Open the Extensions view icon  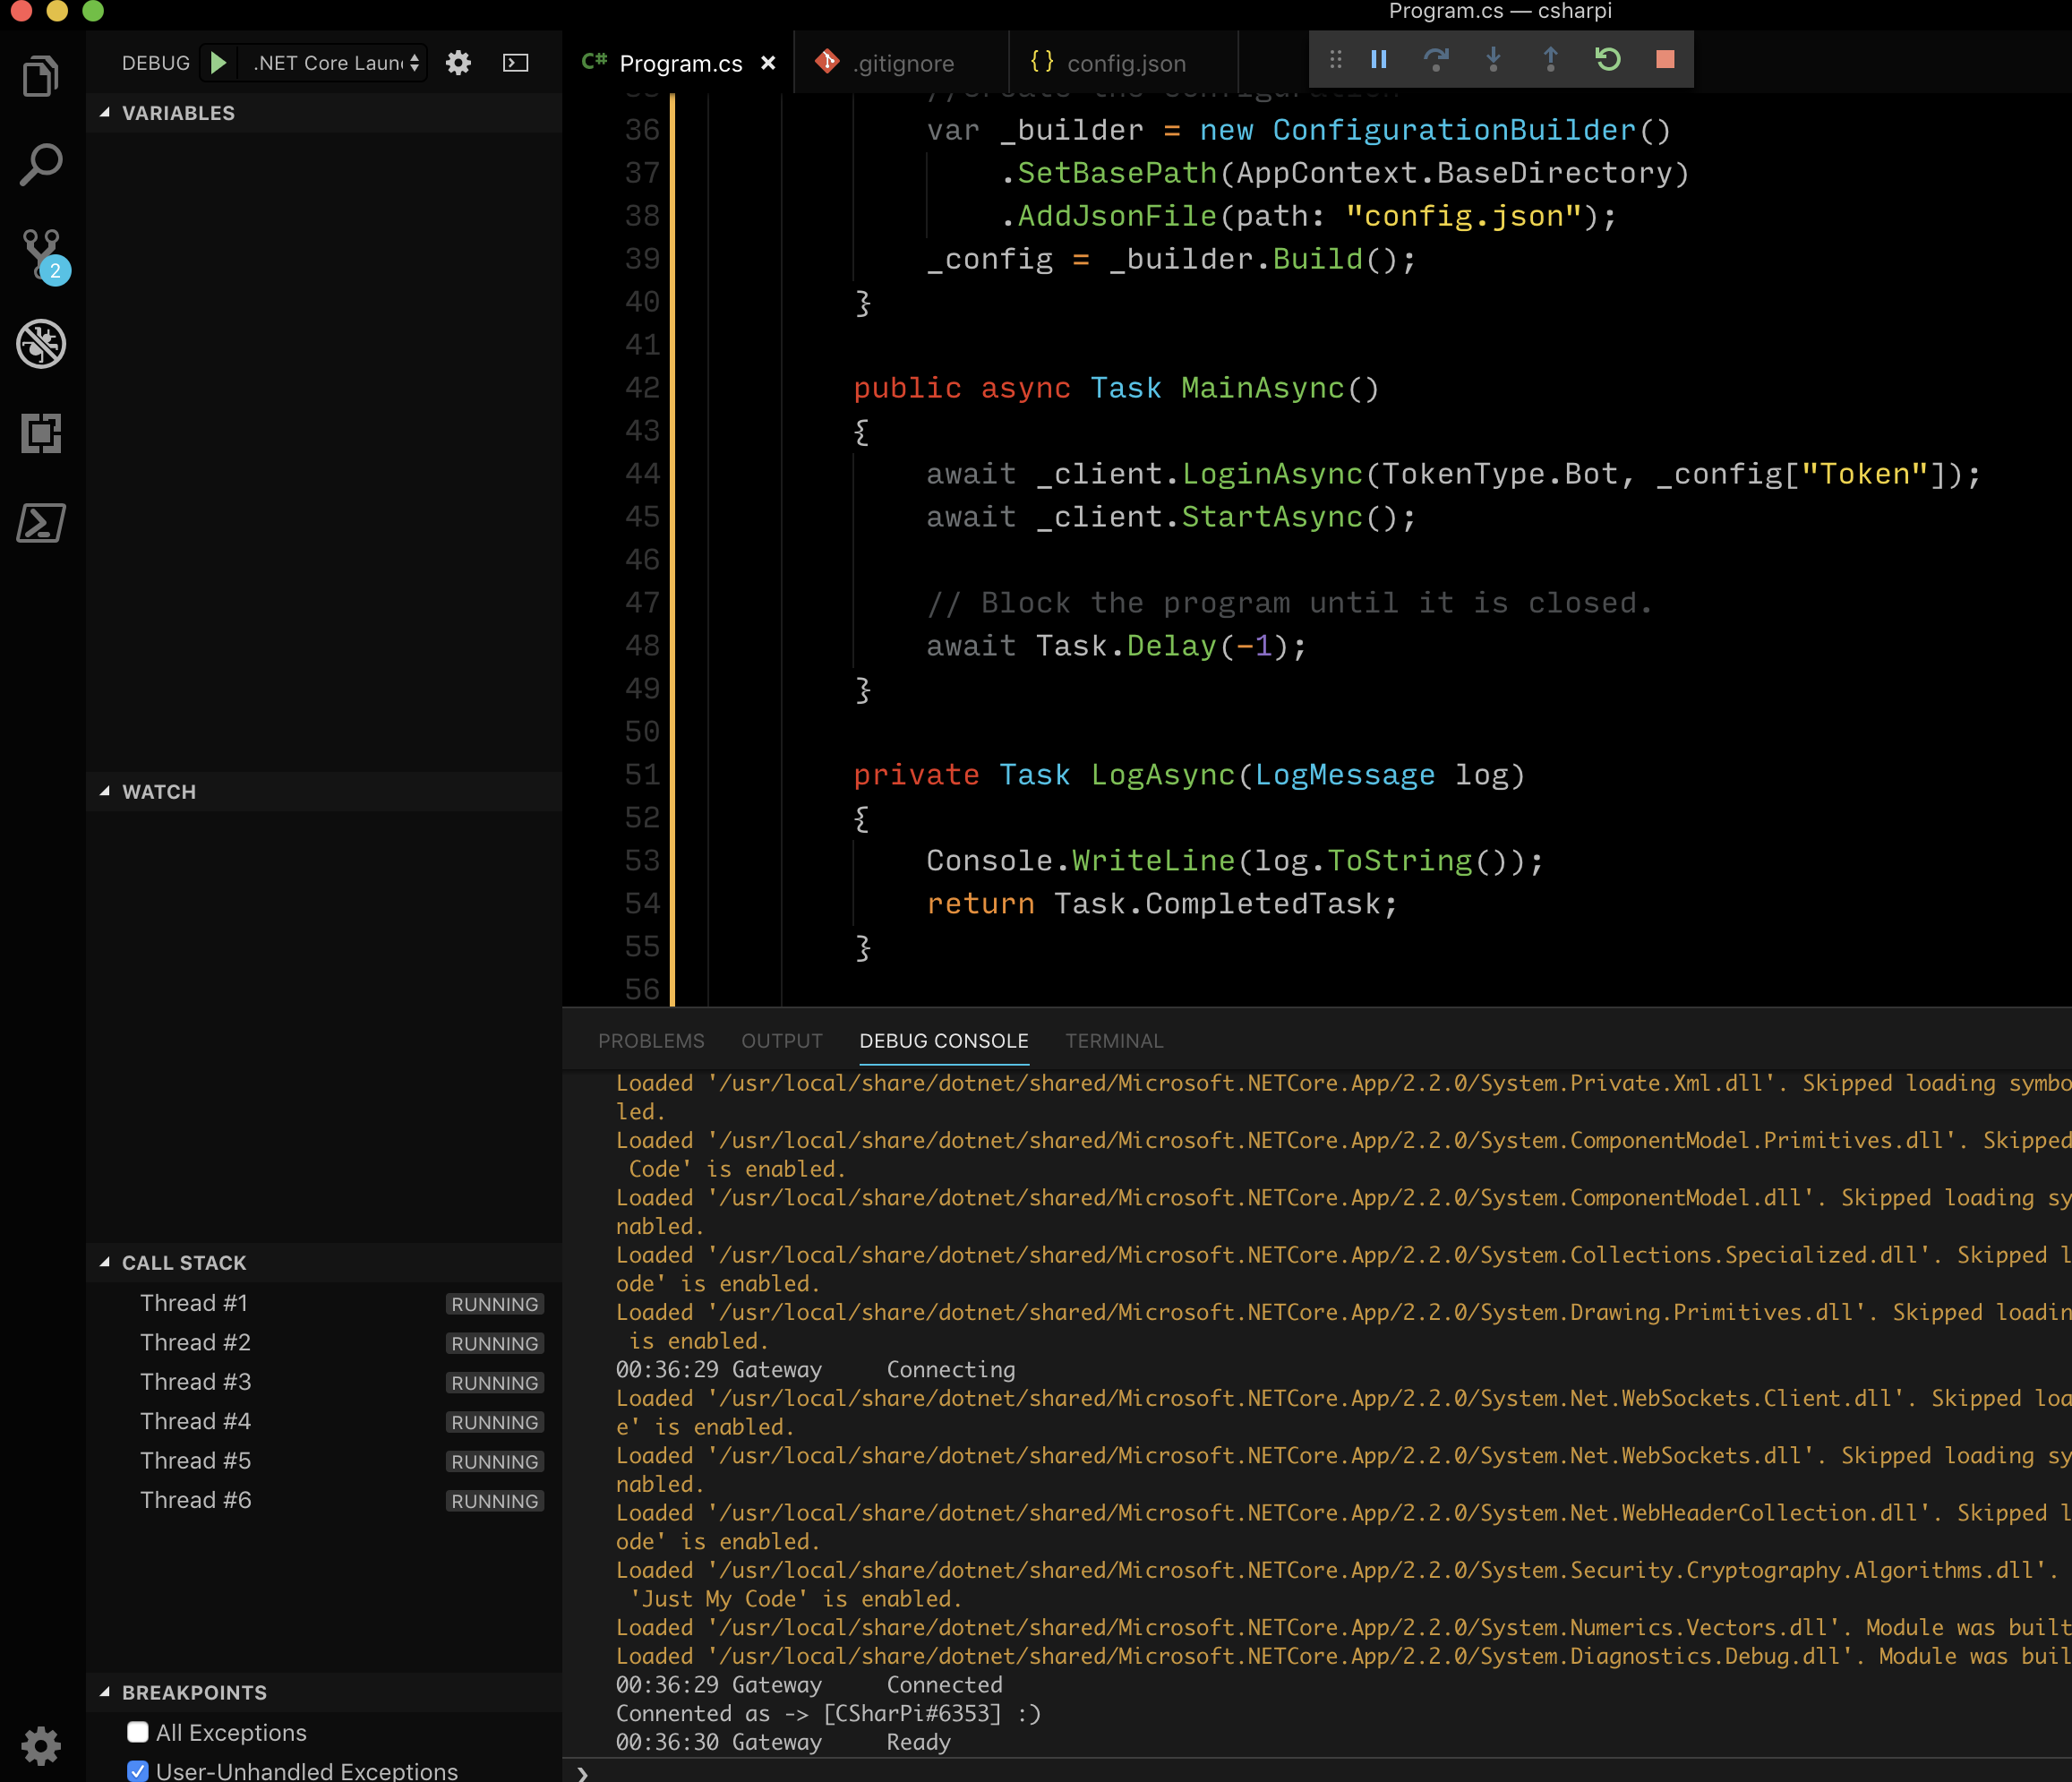[41, 433]
